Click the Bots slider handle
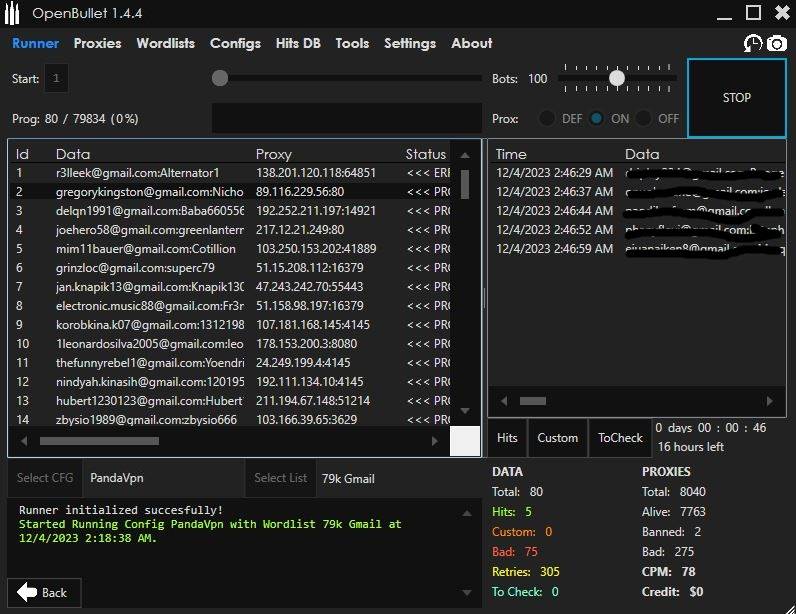The width and height of the screenshot is (796, 614). [617, 78]
